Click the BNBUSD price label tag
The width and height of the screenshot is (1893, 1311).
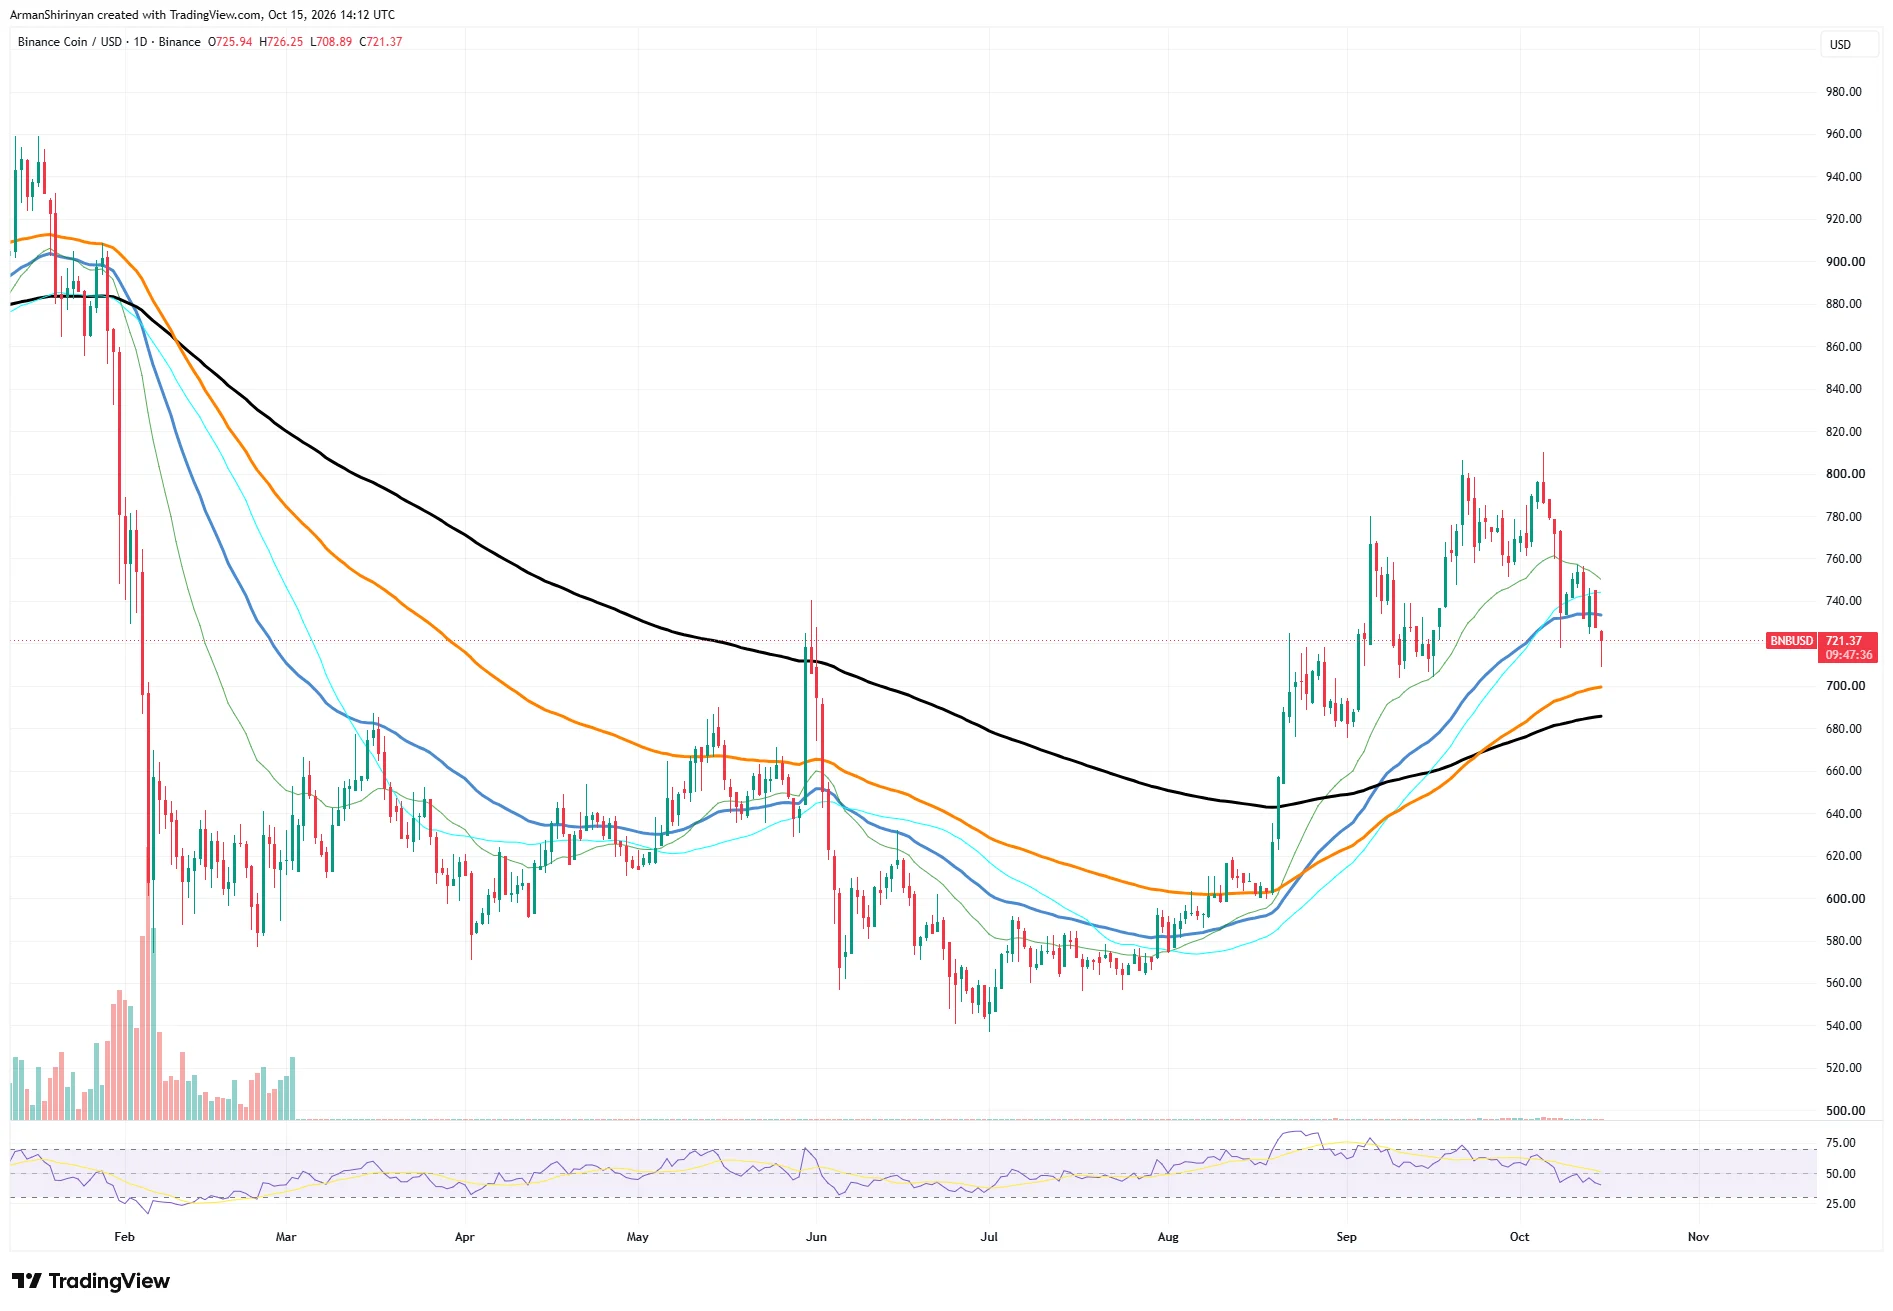(x=1791, y=641)
